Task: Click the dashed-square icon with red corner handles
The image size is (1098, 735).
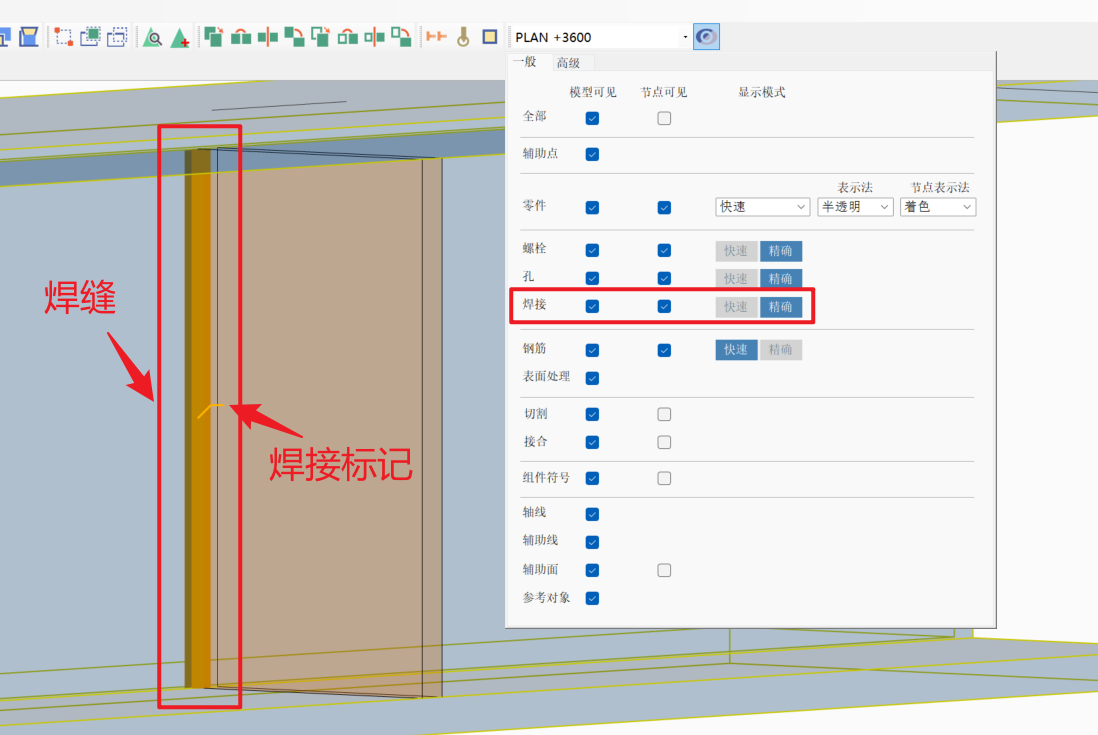Action: pos(64,36)
